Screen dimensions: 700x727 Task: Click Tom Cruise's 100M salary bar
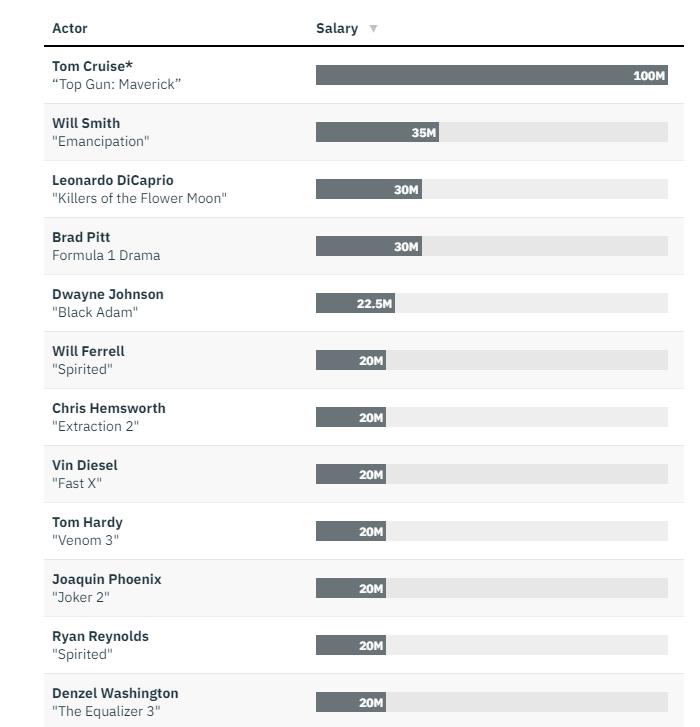pyautogui.click(x=491, y=75)
